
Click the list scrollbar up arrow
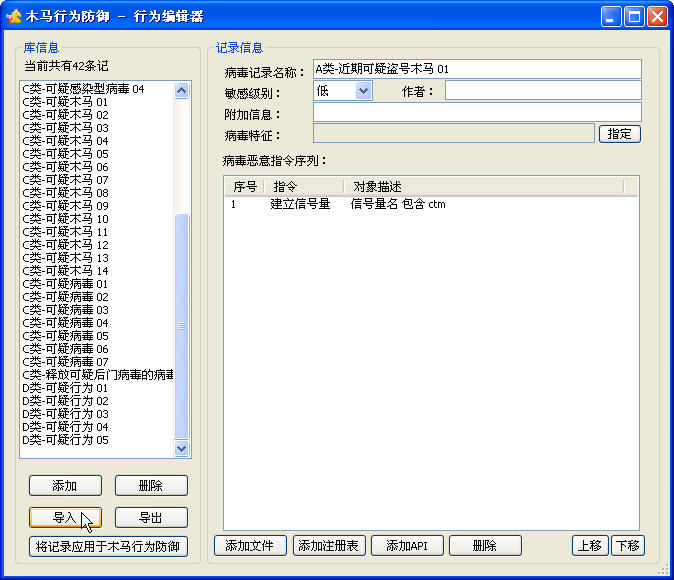(182, 90)
